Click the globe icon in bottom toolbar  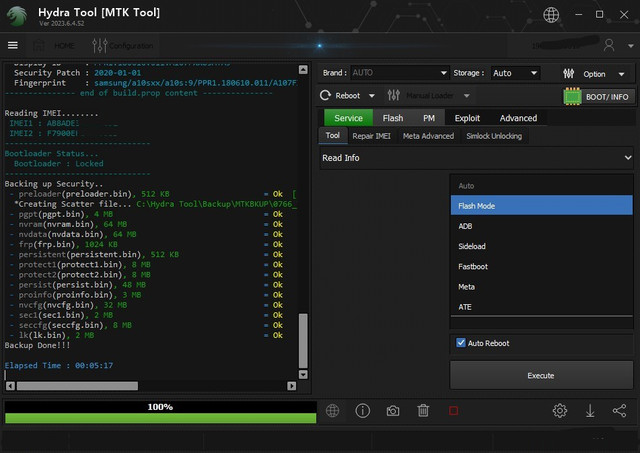pyautogui.click(x=332, y=411)
